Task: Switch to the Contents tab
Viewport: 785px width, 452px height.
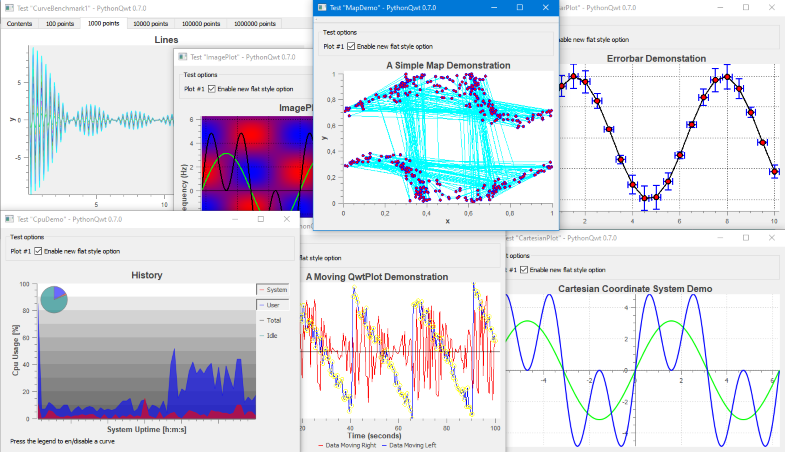Action: pos(21,22)
